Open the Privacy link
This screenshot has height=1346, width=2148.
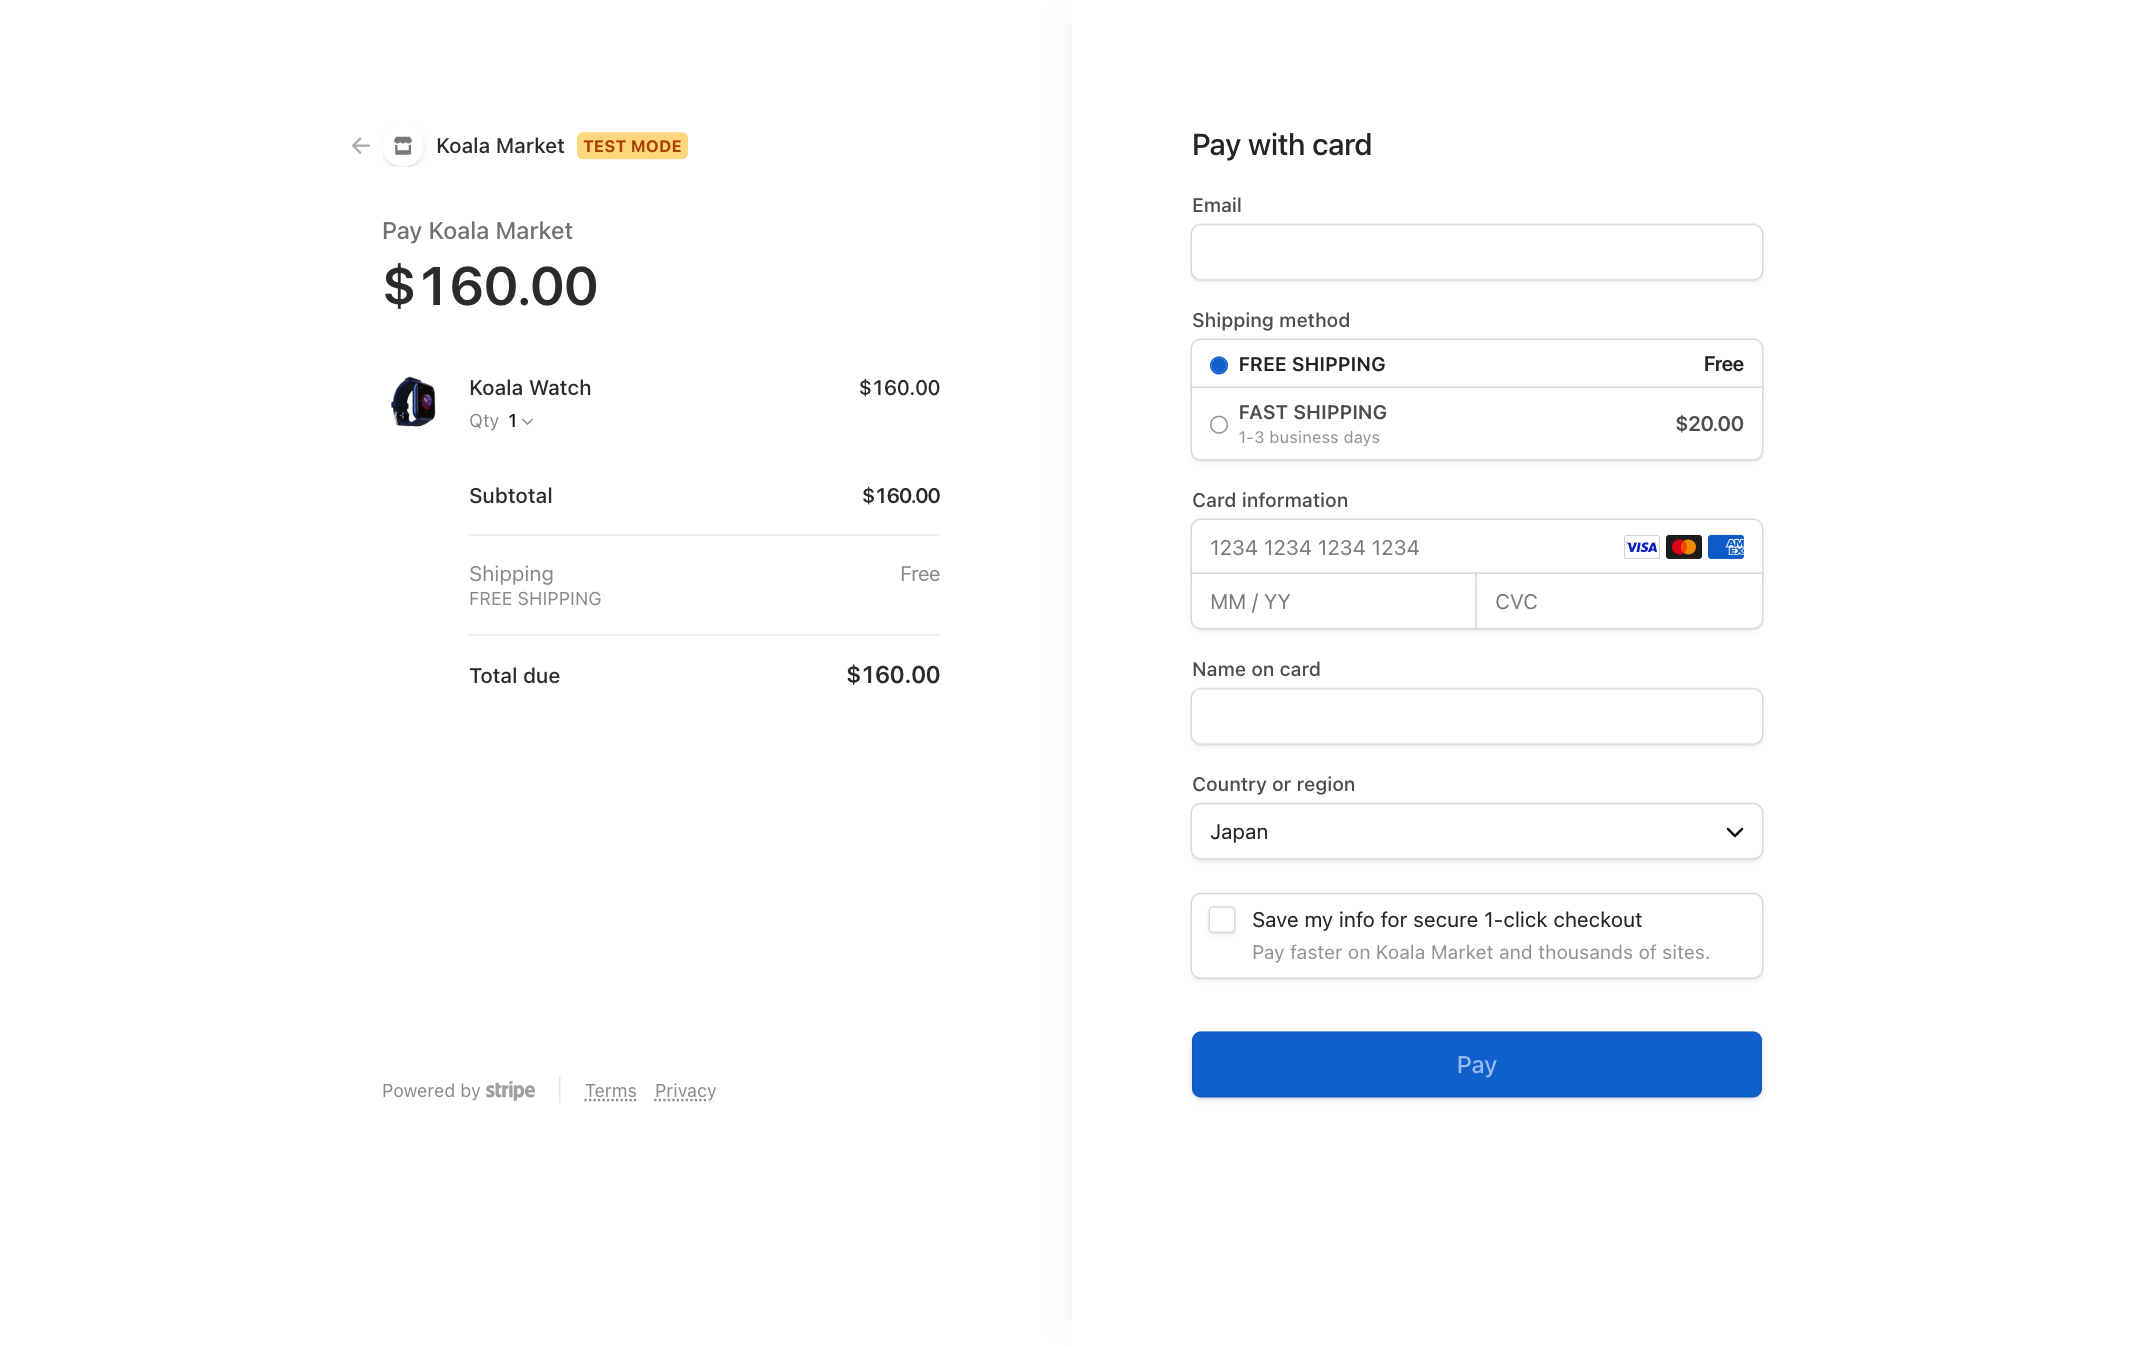click(x=685, y=1091)
